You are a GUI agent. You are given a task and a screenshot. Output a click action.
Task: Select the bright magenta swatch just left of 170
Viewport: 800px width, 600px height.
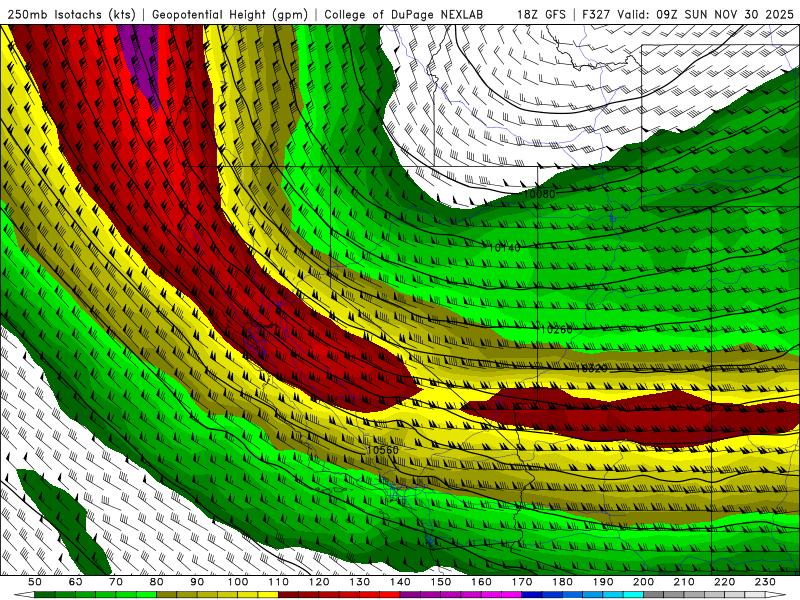tap(511, 595)
